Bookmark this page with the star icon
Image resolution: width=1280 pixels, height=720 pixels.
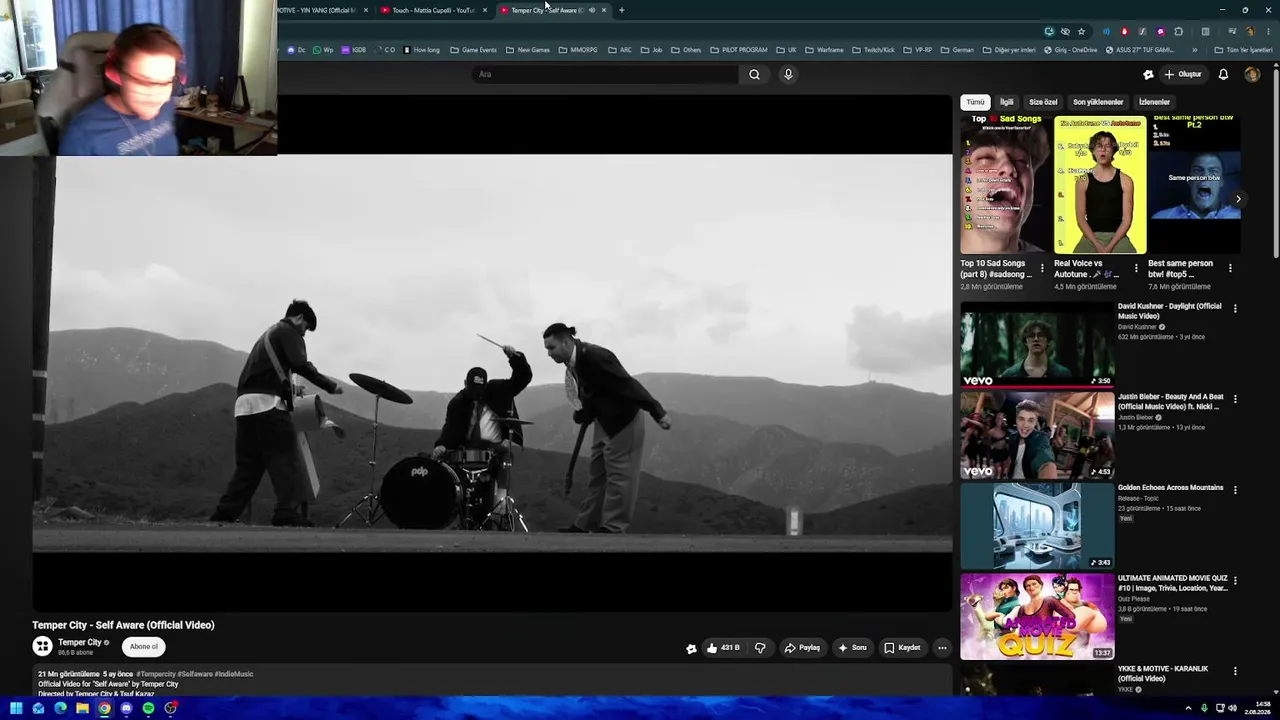(1081, 31)
